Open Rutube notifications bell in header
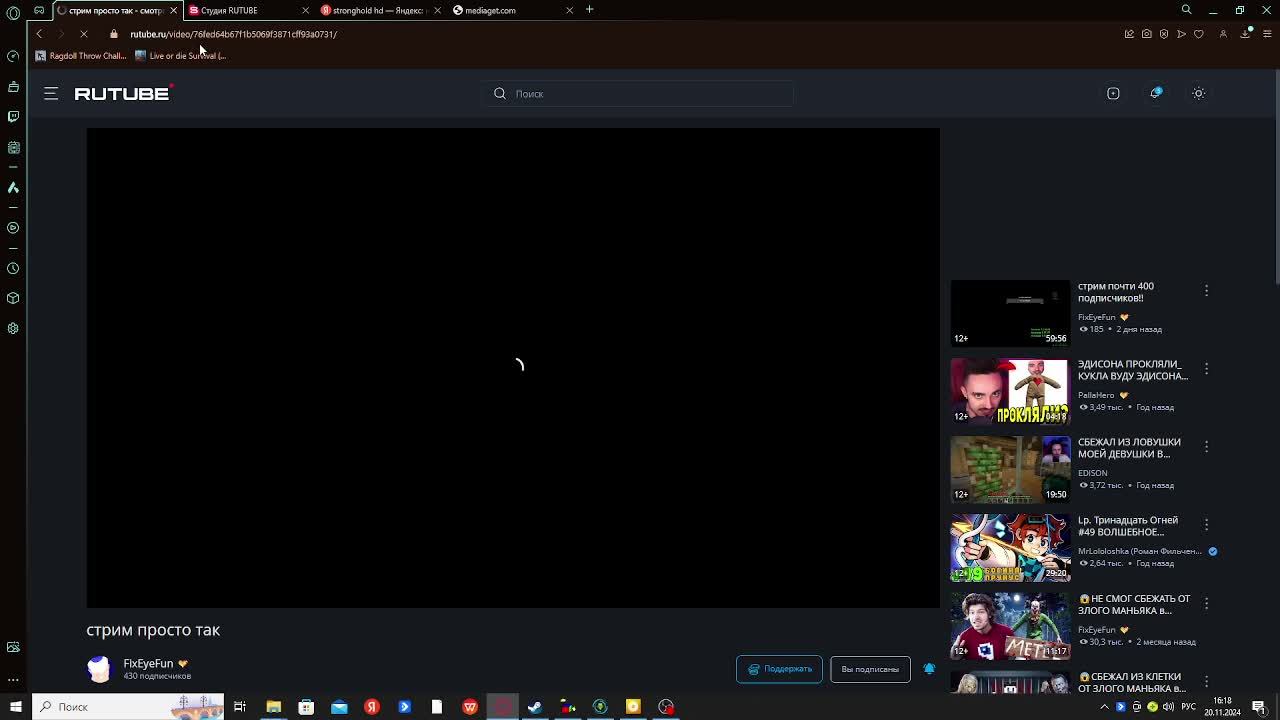The height and width of the screenshot is (720, 1280). tap(1156, 93)
